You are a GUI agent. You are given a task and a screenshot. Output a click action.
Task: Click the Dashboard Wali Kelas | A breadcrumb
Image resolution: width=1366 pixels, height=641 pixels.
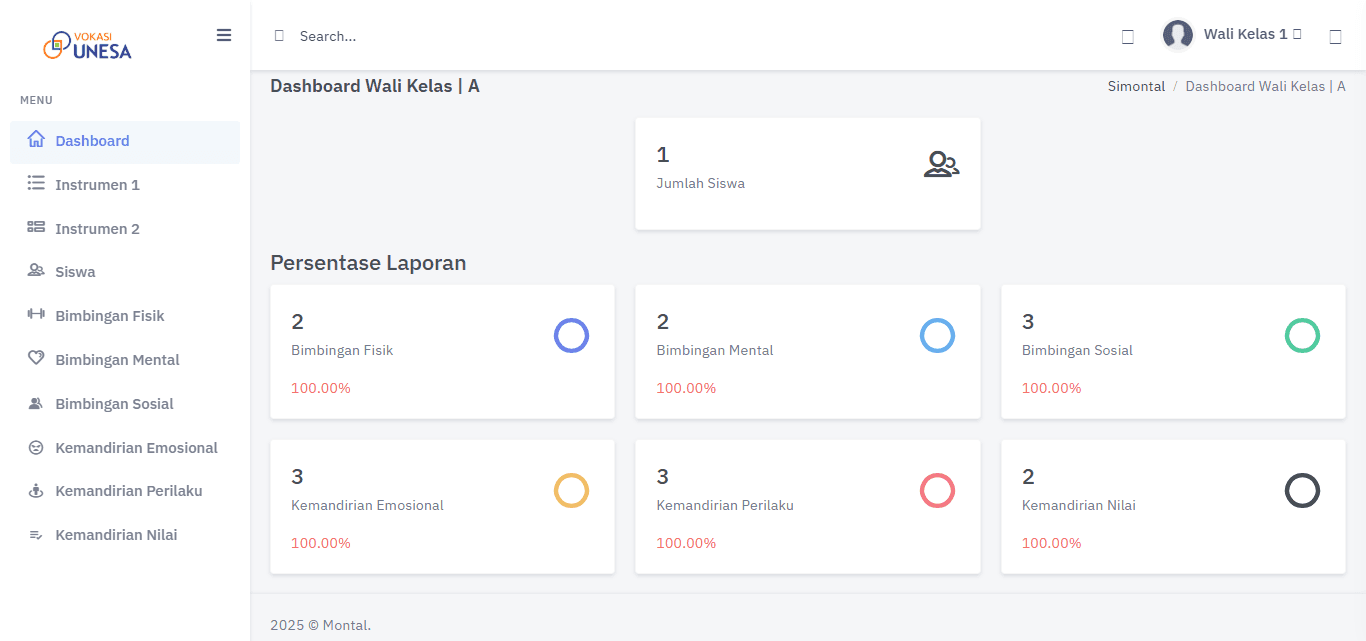pos(1265,86)
